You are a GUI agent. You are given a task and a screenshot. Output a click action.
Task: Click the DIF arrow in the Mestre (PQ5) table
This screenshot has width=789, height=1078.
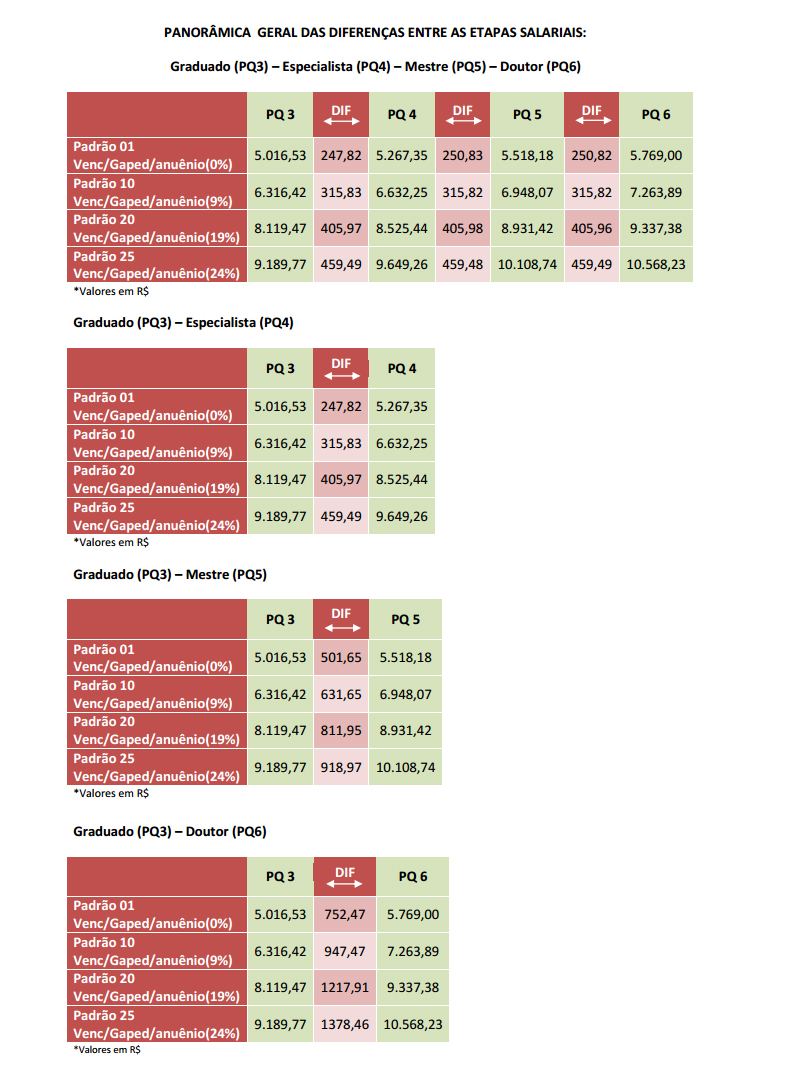point(342,627)
